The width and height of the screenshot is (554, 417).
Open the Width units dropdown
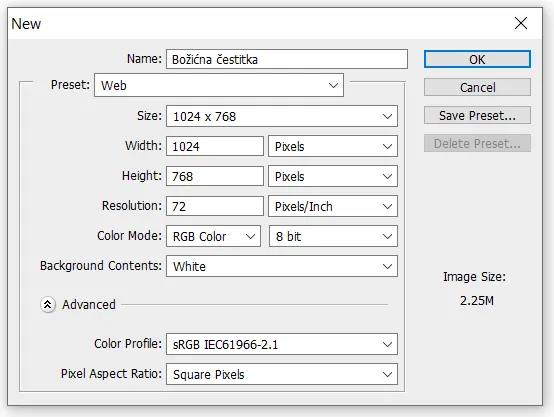coord(333,146)
